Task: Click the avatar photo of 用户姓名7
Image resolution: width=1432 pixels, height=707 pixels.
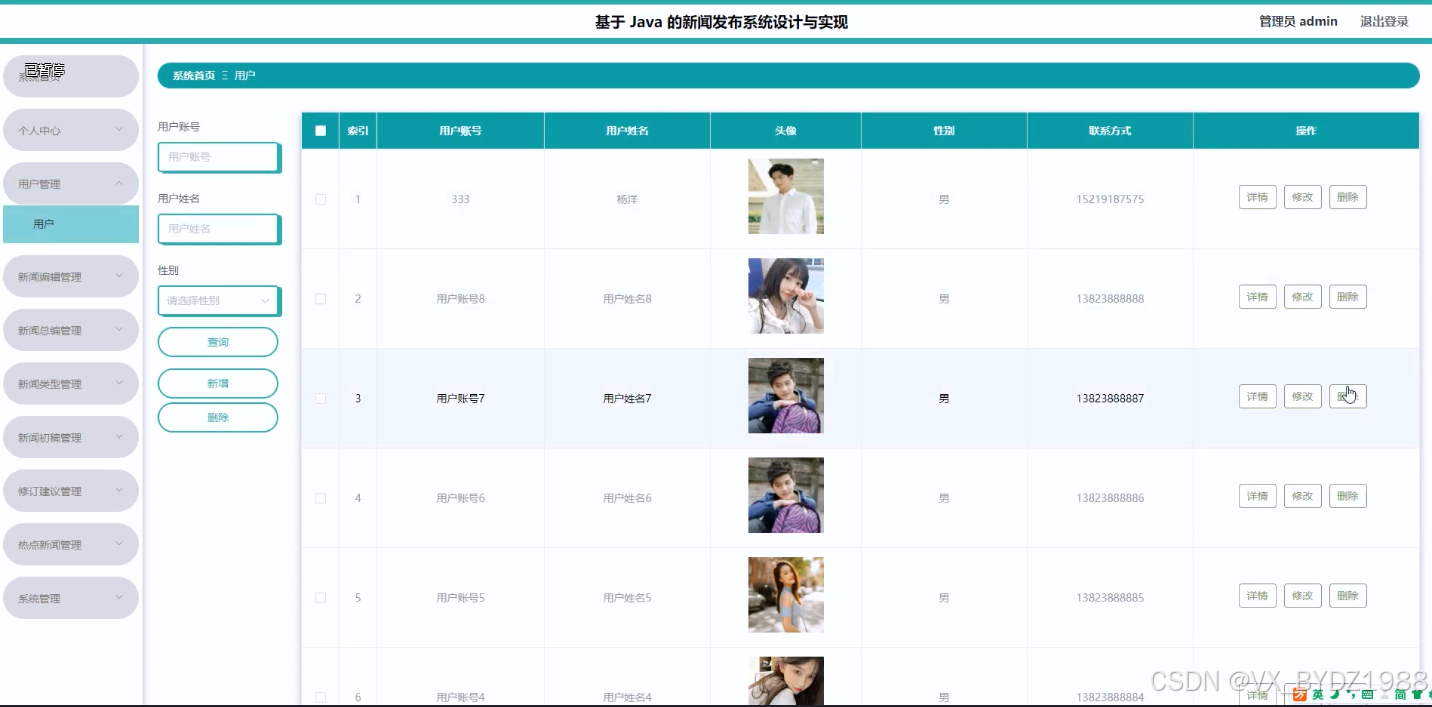Action: tap(786, 396)
